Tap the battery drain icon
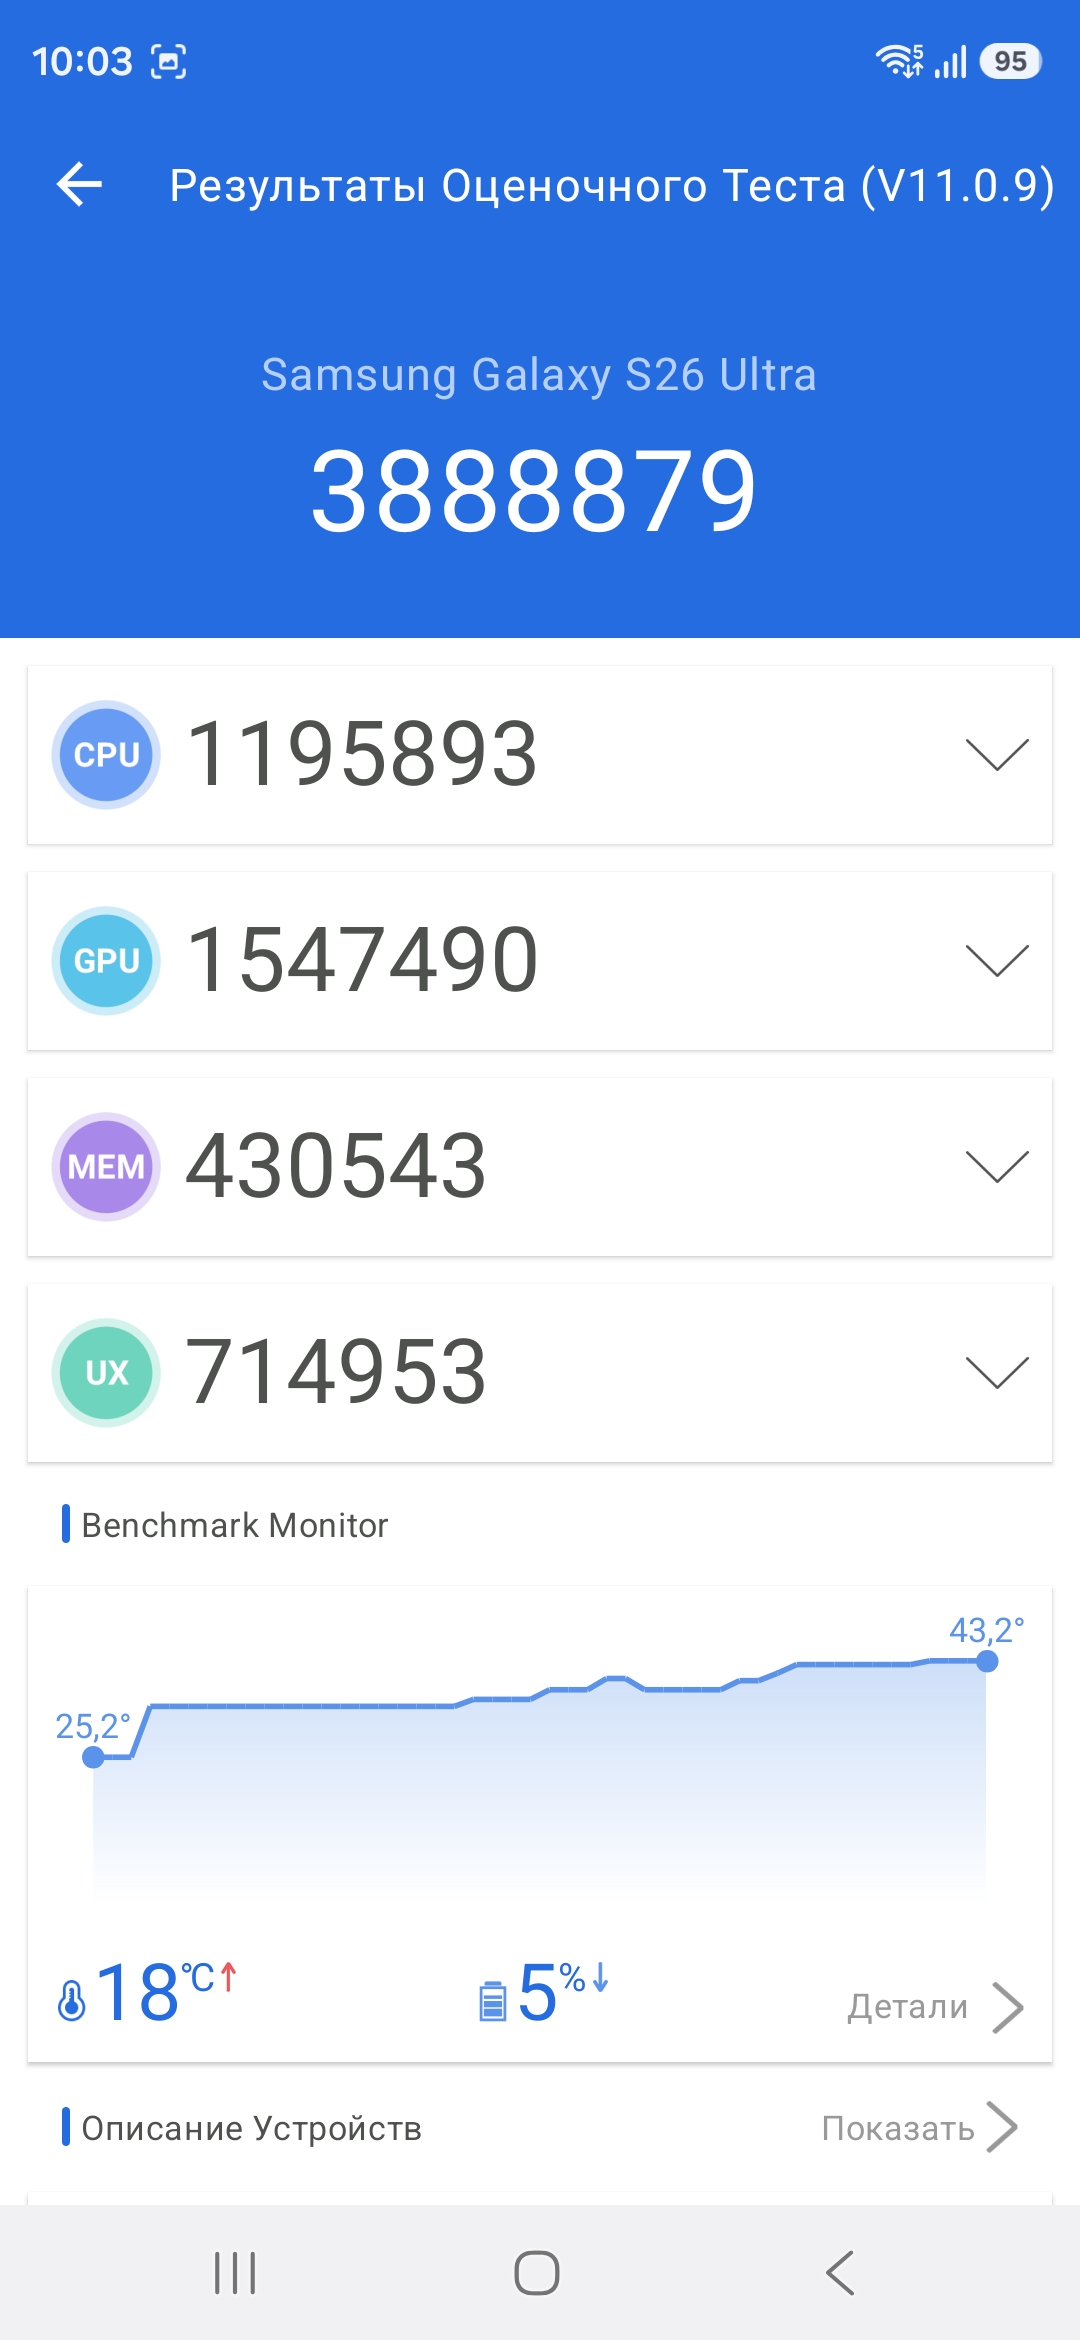The width and height of the screenshot is (1080, 2340). pos(492,2000)
